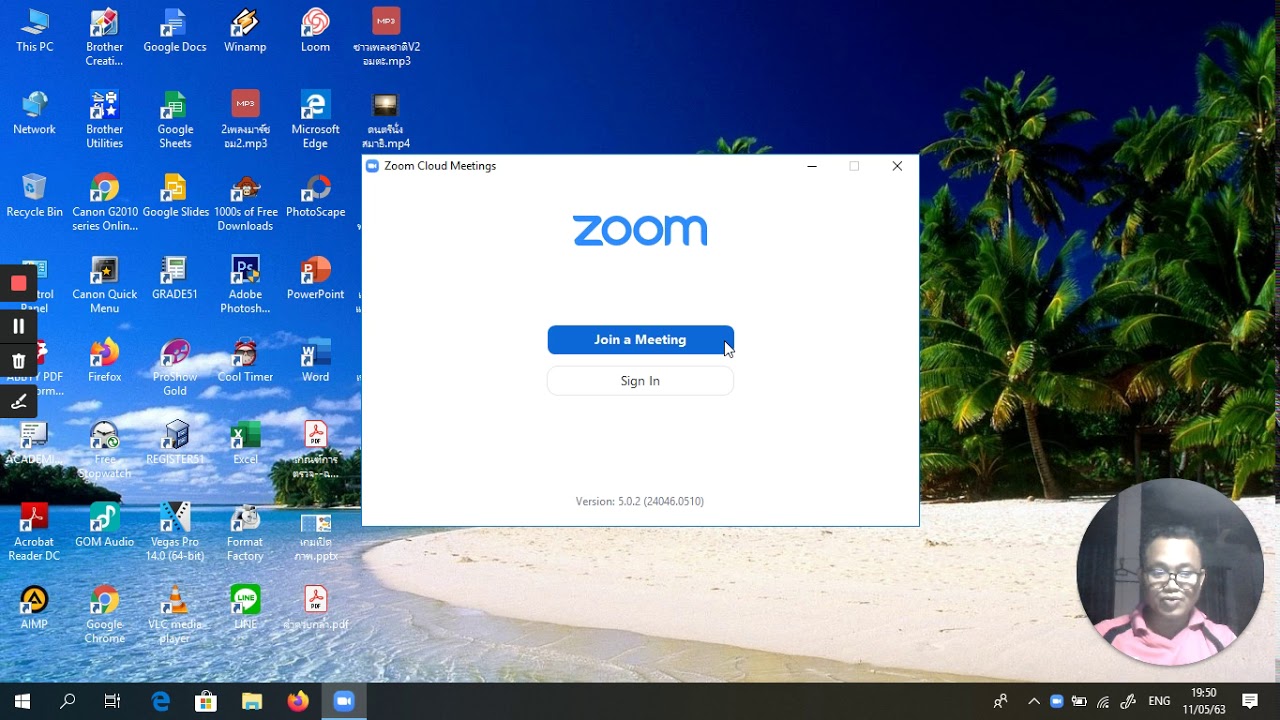Launch Loom desktop icon
The height and width of the screenshot is (720, 1280).
pyautogui.click(x=315, y=31)
